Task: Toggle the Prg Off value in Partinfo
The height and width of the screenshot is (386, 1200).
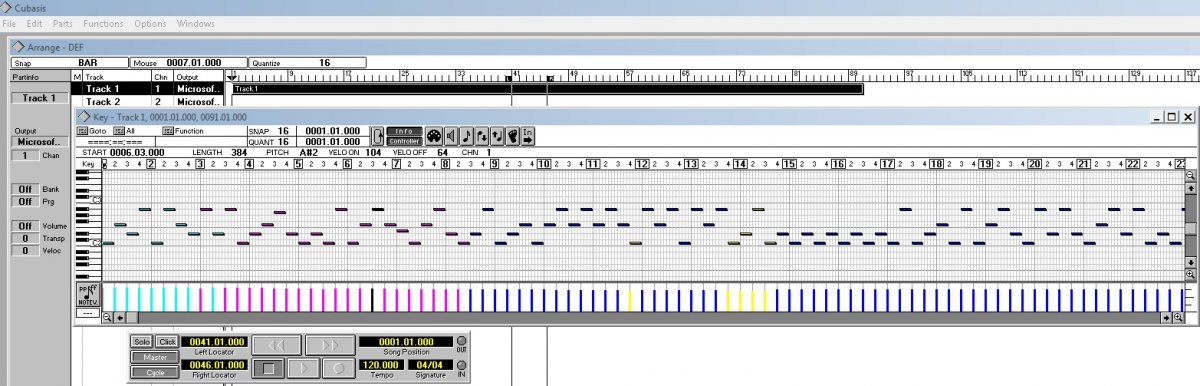Action: click(x=26, y=201)
